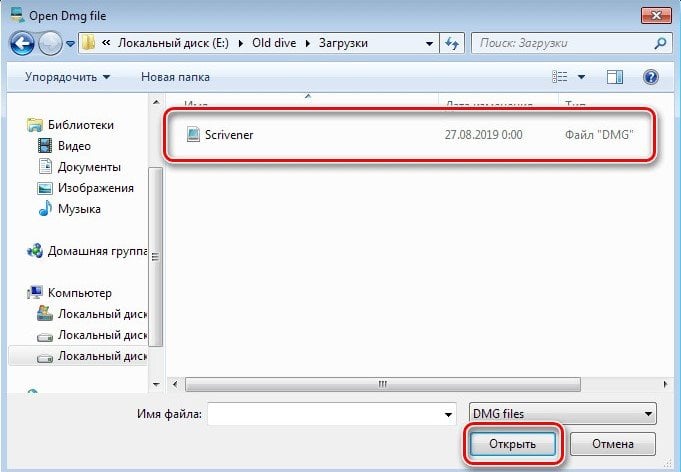The image size is (681, 472).
Task: Click the Новая папка button
Action: (x=175, y=77)
